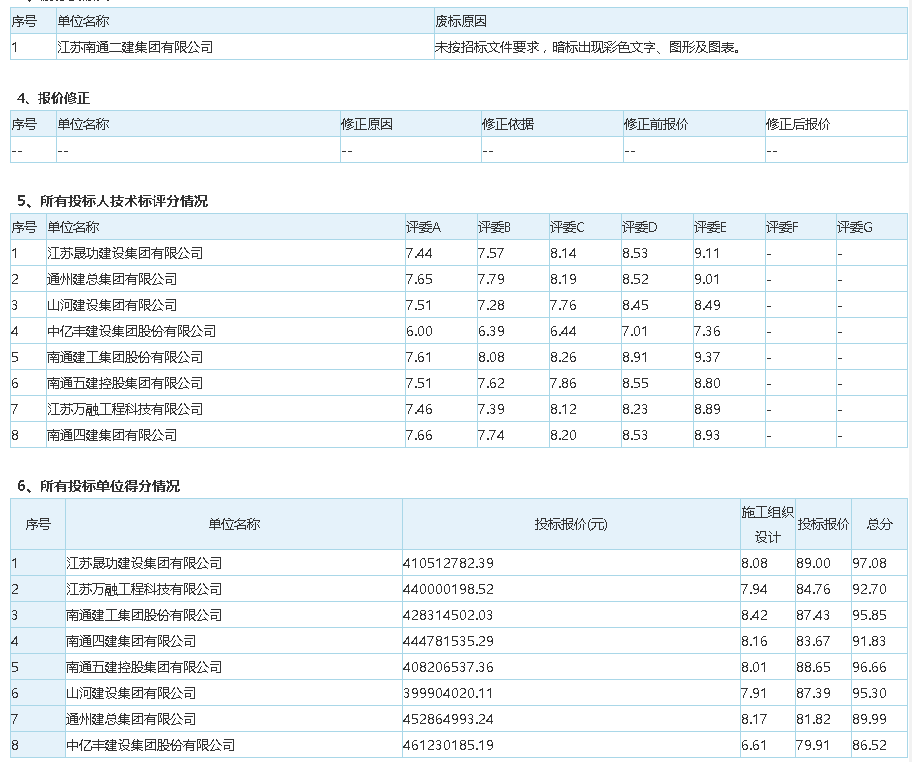
Task: Click the bid price 428314502.03
Action: [448, 615]
